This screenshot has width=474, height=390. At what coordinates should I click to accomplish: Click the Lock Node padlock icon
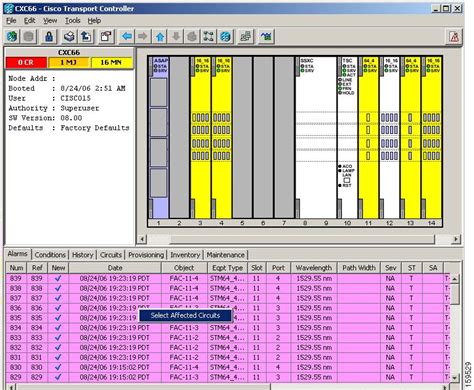[x=49, y=36]
